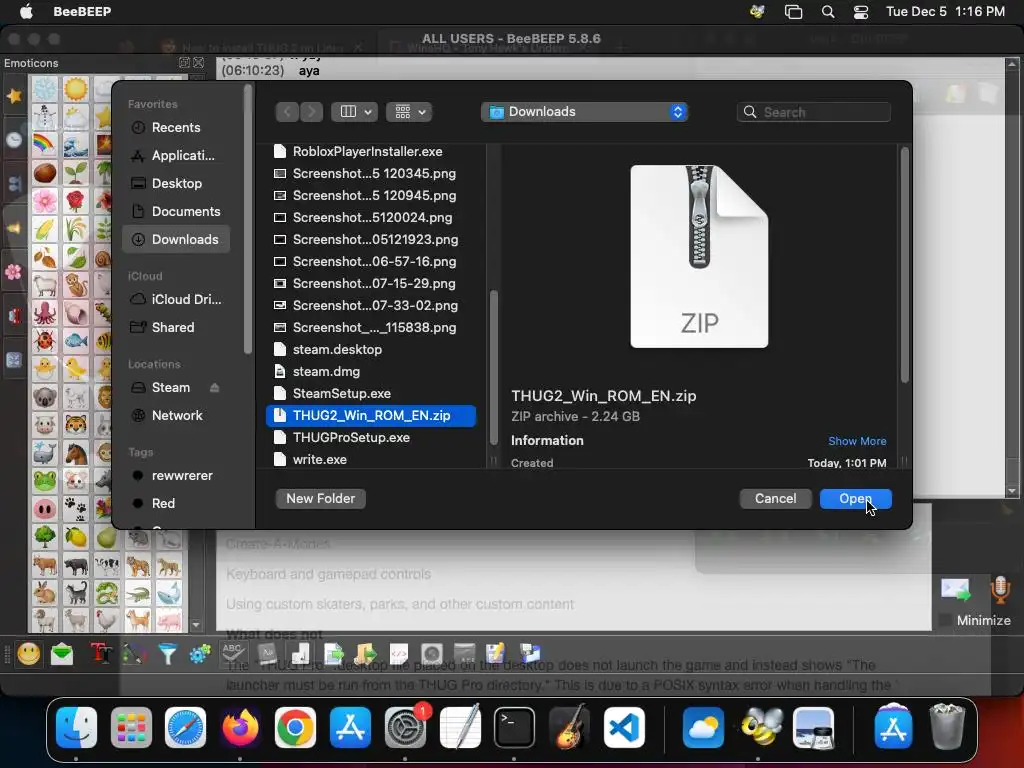Select Applications in the sidebar
The image size is (1024, 768).
pyautogui.click(x=176, y=155)
